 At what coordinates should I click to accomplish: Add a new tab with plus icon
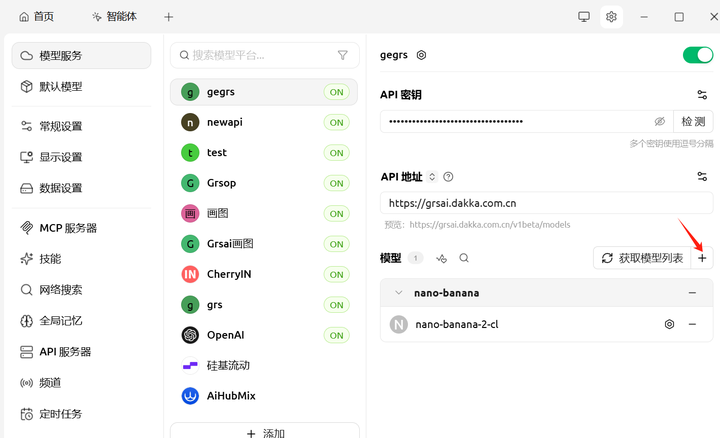click(169, 17)
